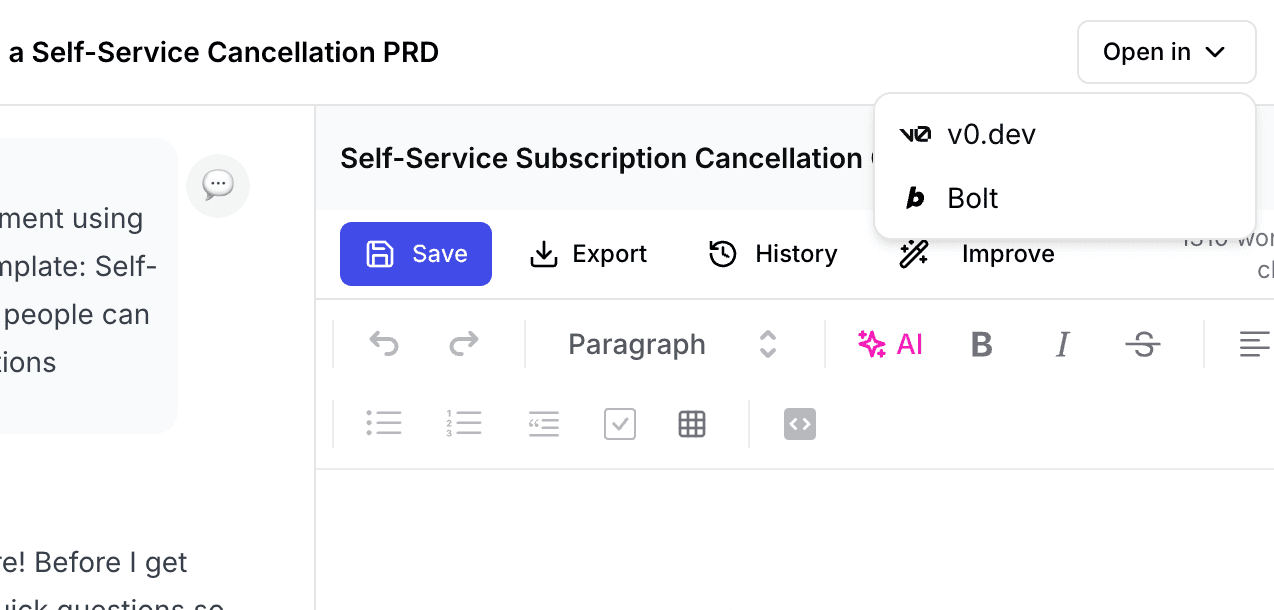Save the Self-Service Cancellation PRD
Image resolution: width=1274 pixels, height=610 pixels.
(x=415, y=254)
